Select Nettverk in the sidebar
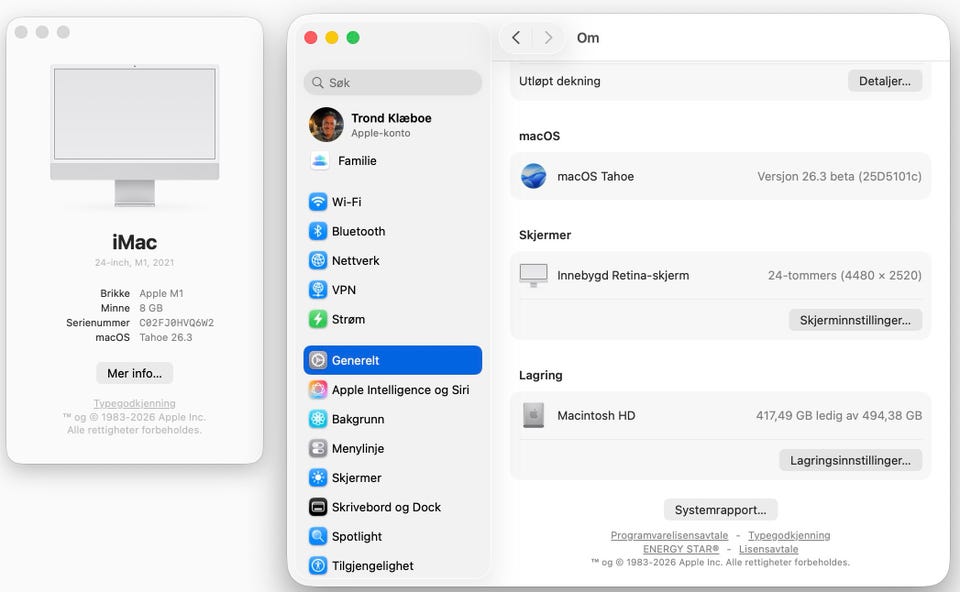This screenshot has width=960, height=592. click(355, 260)
